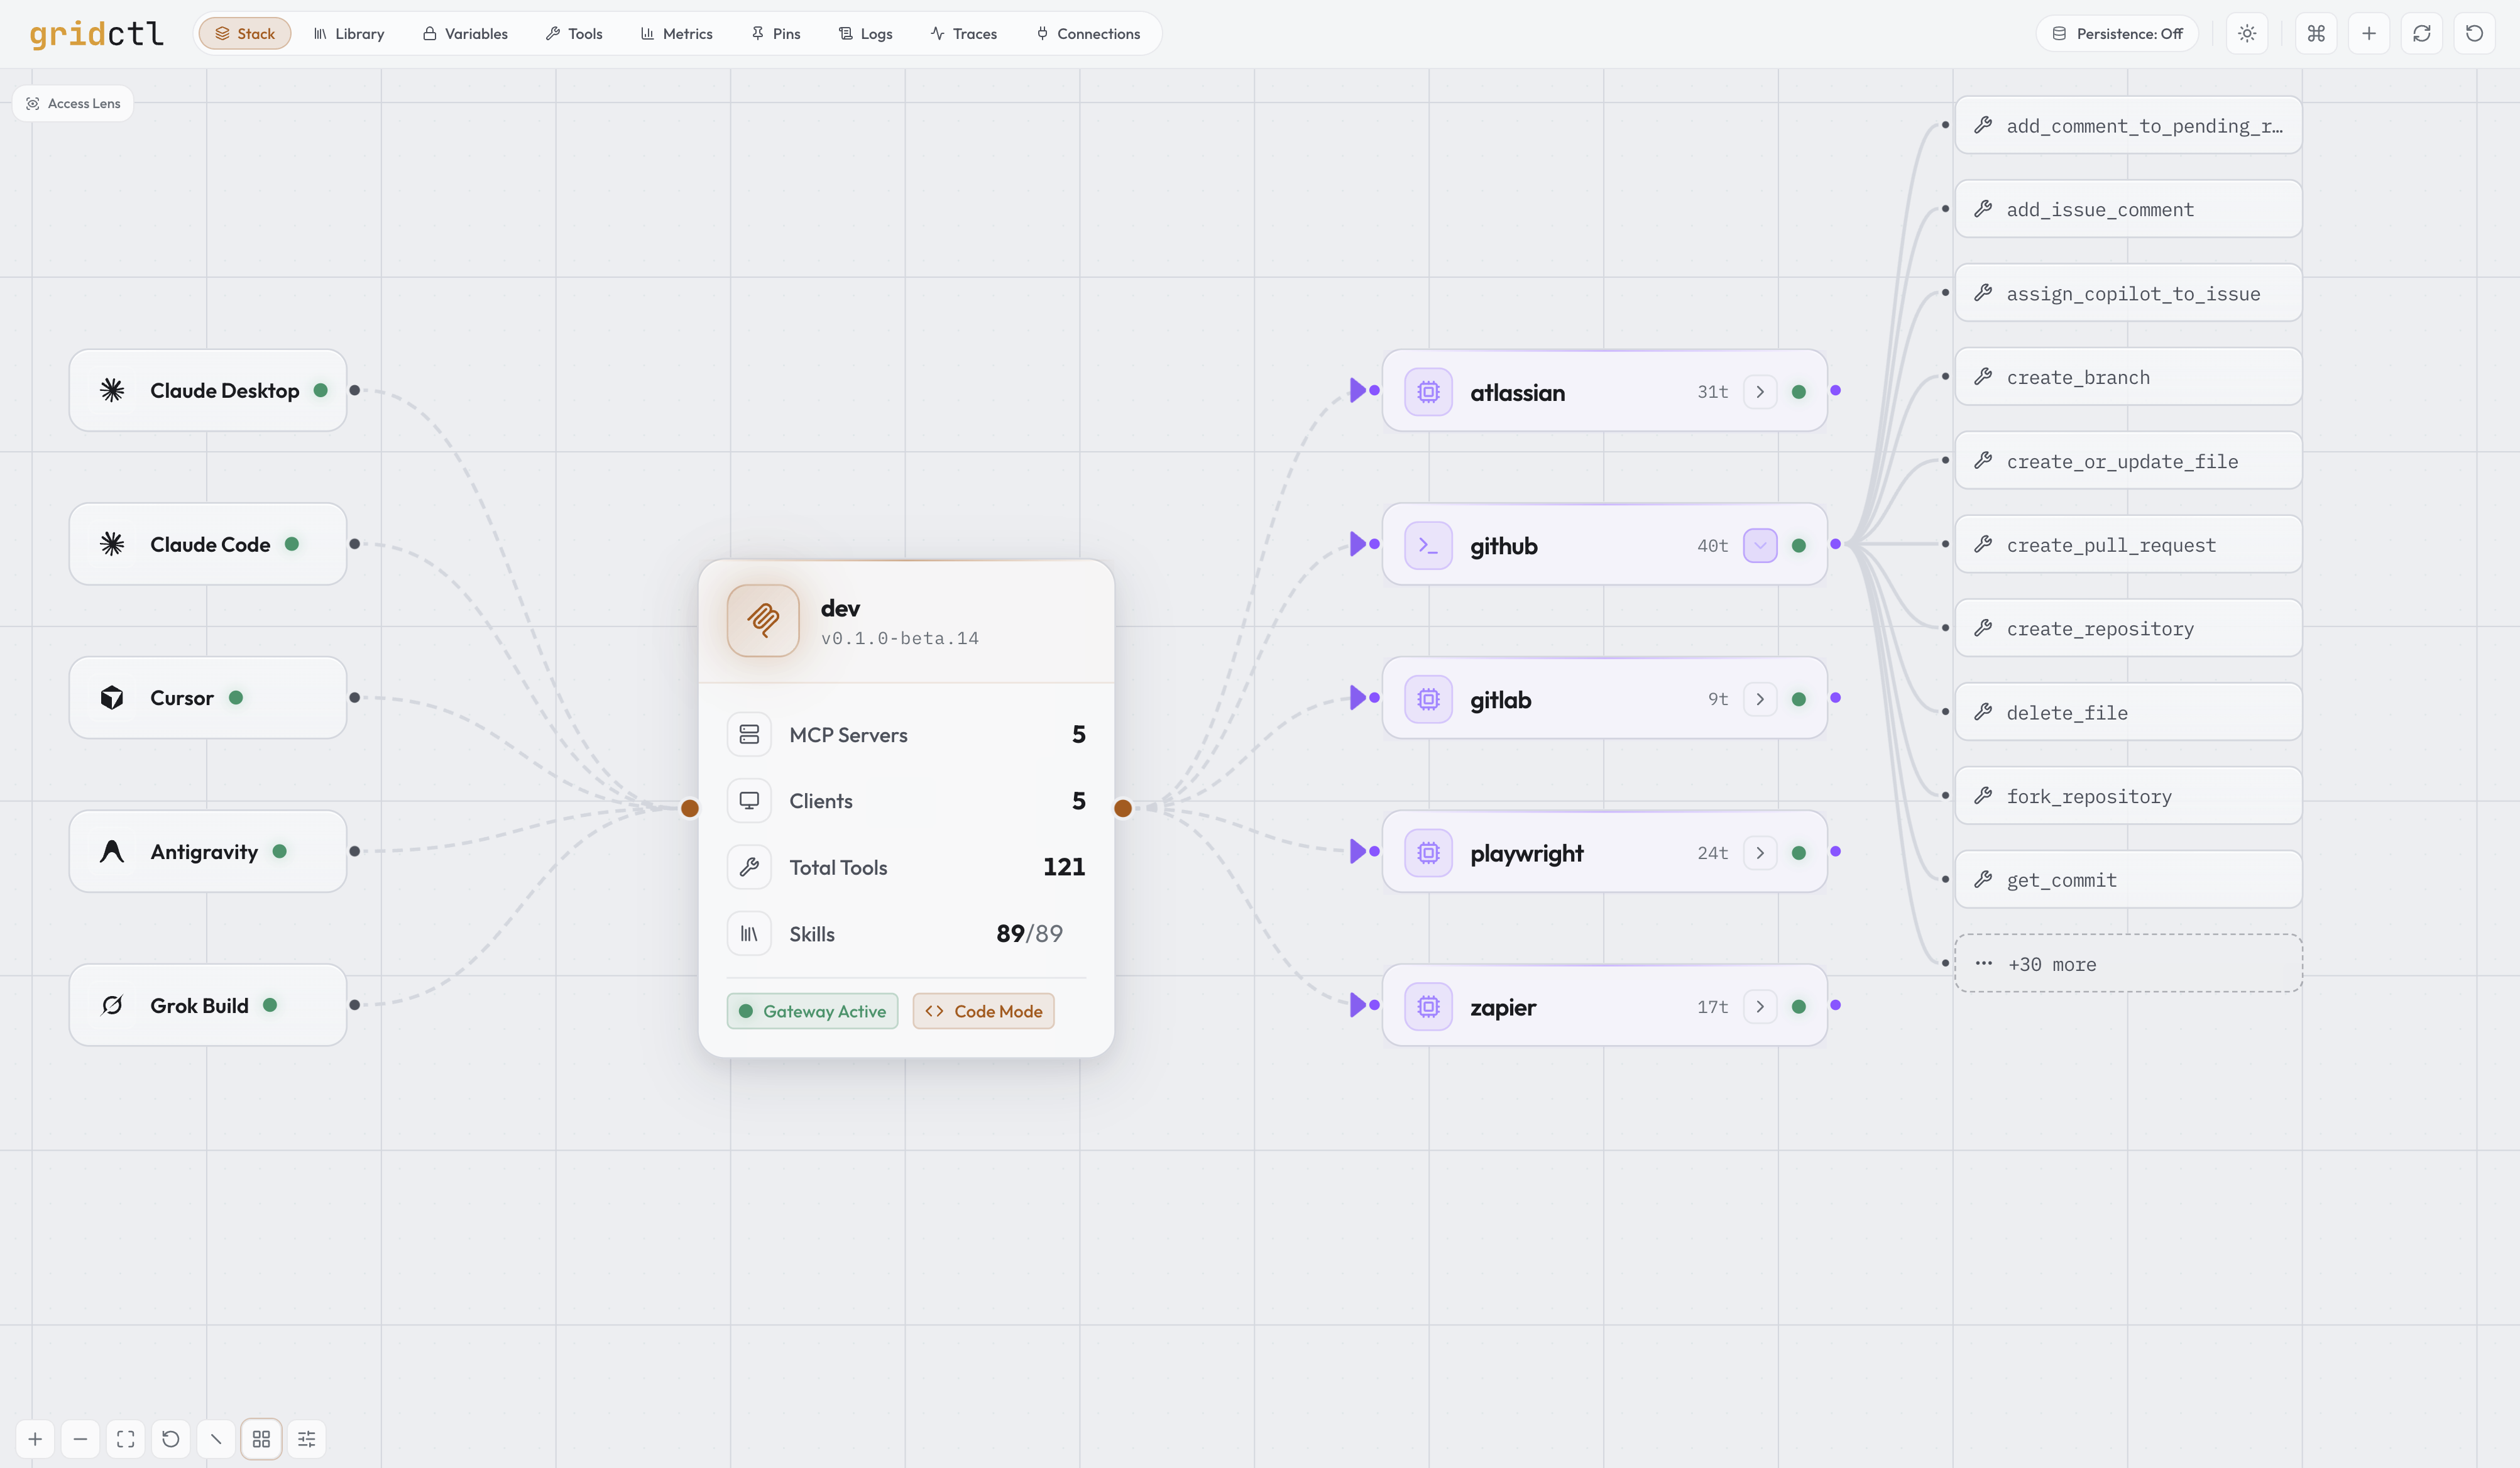Click the Claude Code asterisk icon
2520x1468 pixels.
coord(112,544)
